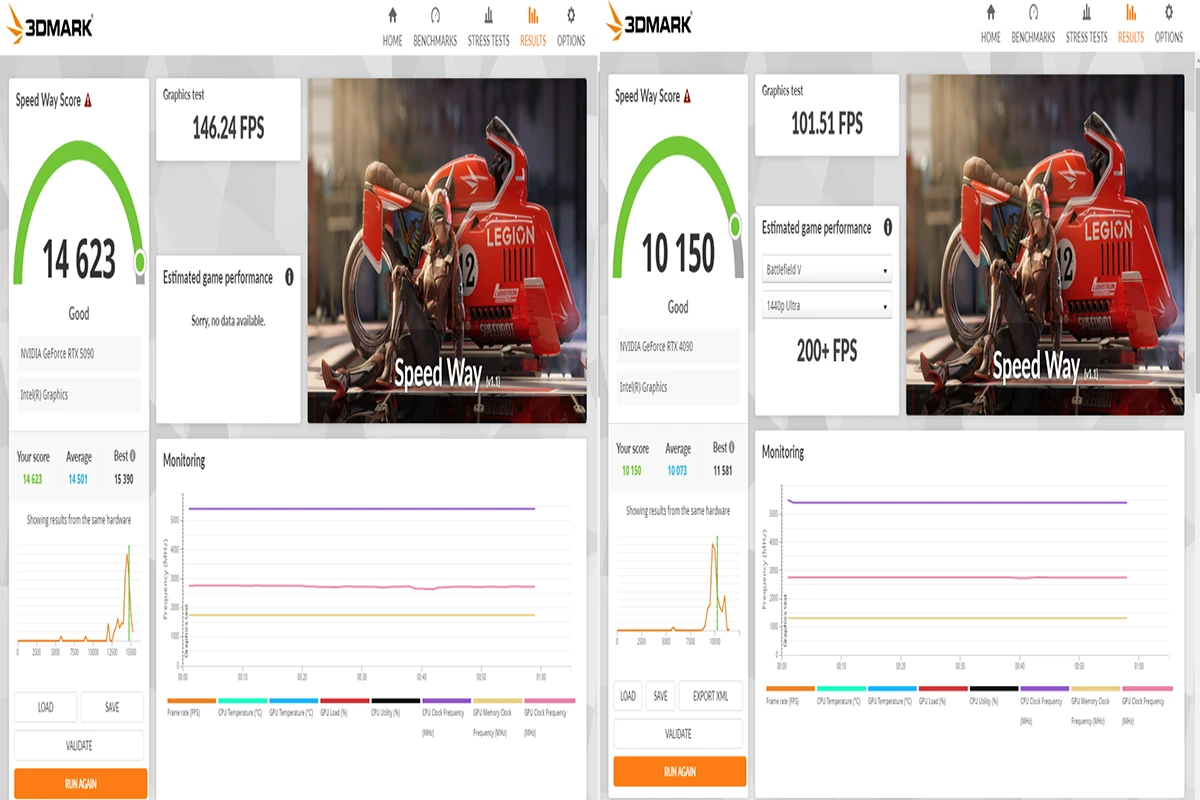Click info icon in 5090 Estimated game performance
This screenshot has height=800, width=1200.
coord(289,277)
